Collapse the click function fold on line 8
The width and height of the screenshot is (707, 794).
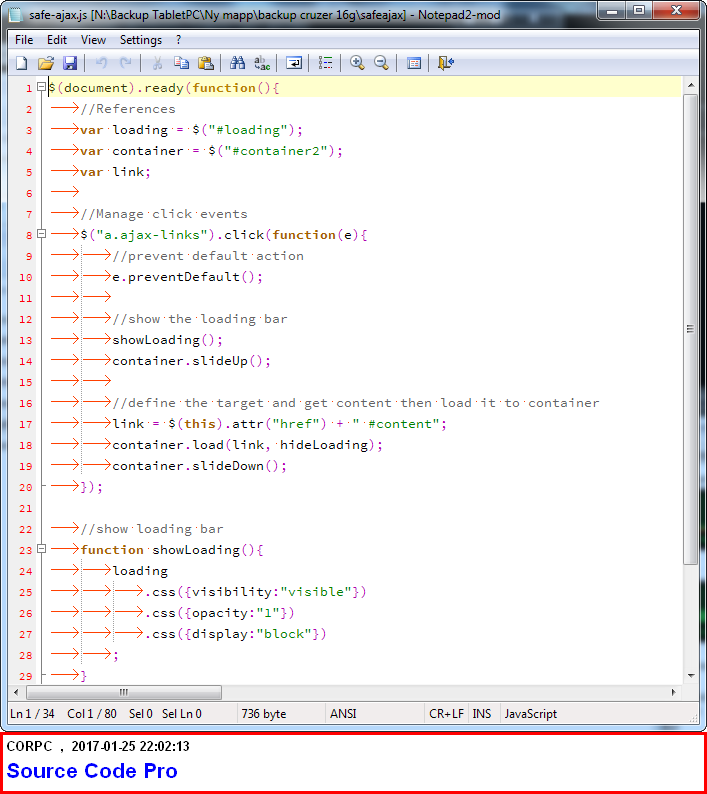click(x=41, y=235)
